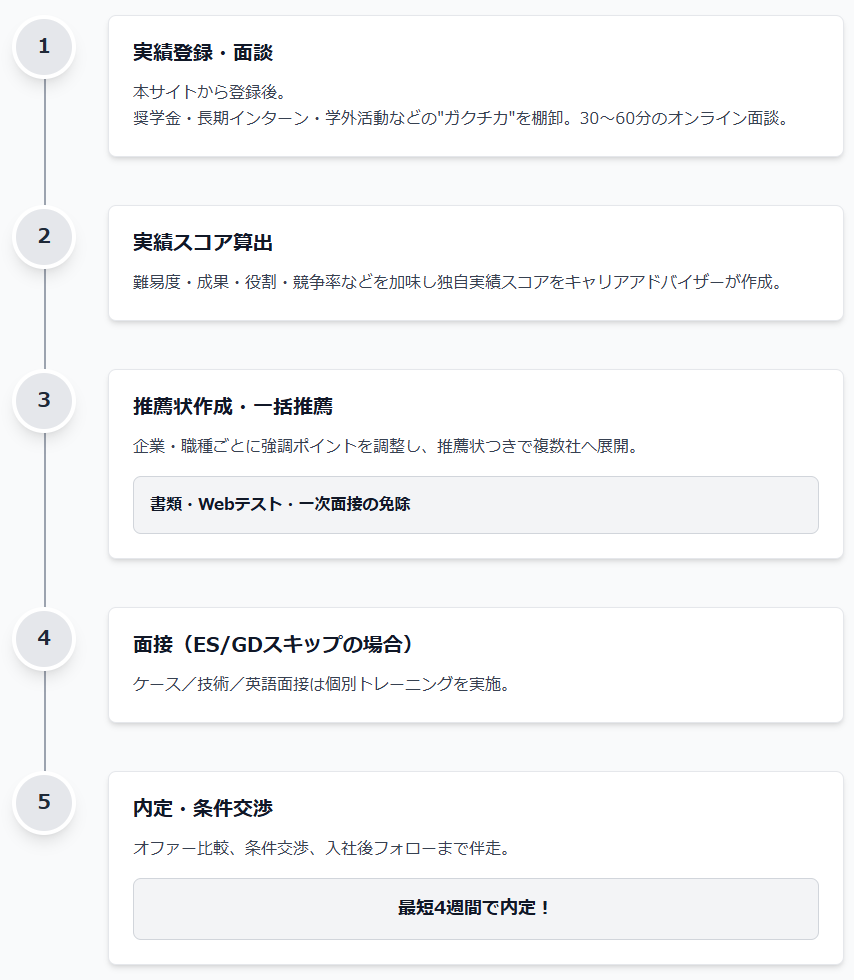Select the 推薦状作成・一括推薦 heading
Image resolution: width=854 pixels, height=980 pixels.
[233, 407]
